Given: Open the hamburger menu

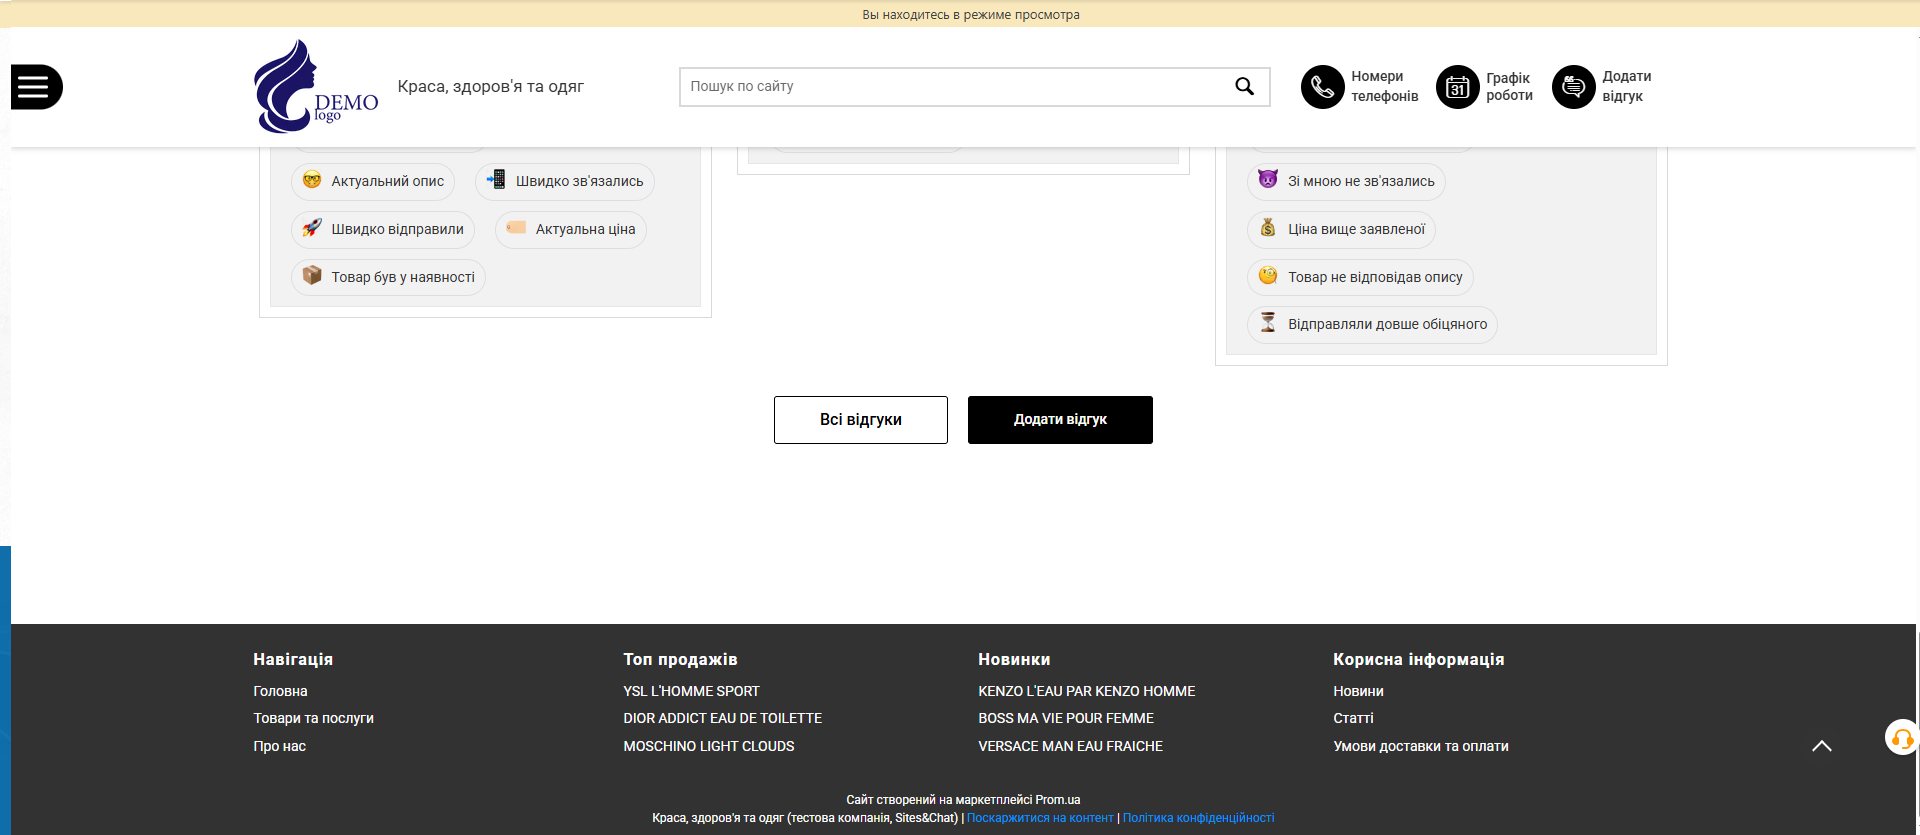Looking at the screenshot, I should (x=35, y=87).
